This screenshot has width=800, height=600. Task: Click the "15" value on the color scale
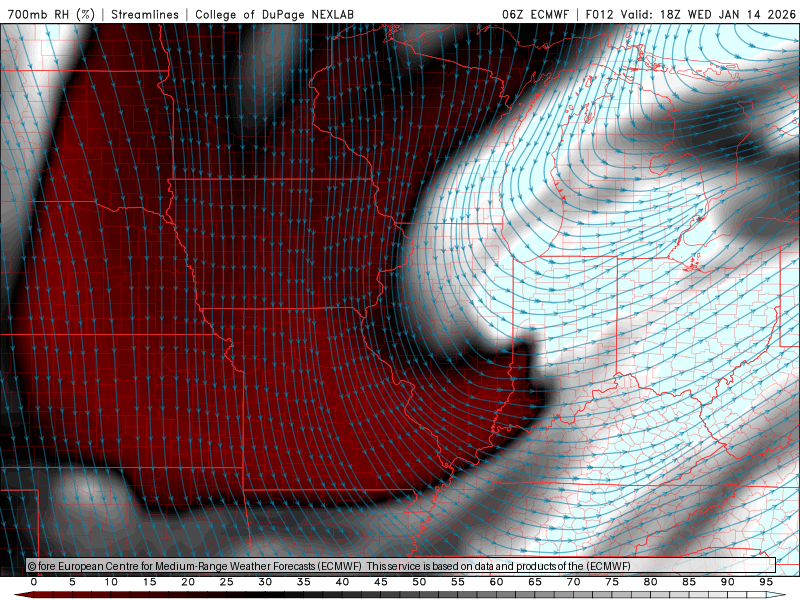click(149, 582)
